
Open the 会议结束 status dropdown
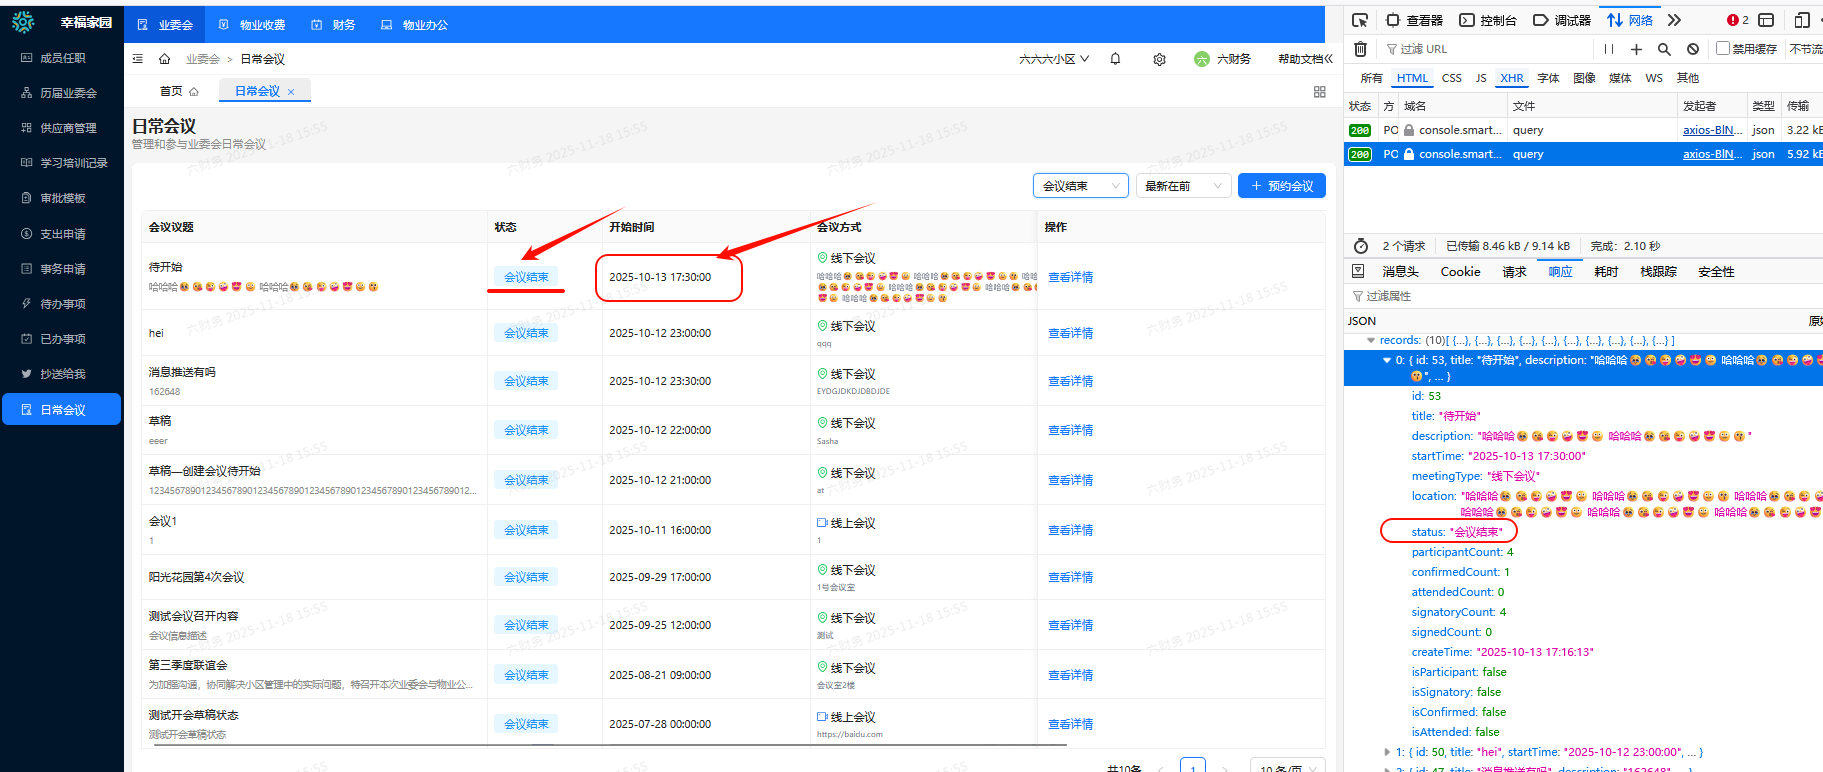[x=1080, y=186]
